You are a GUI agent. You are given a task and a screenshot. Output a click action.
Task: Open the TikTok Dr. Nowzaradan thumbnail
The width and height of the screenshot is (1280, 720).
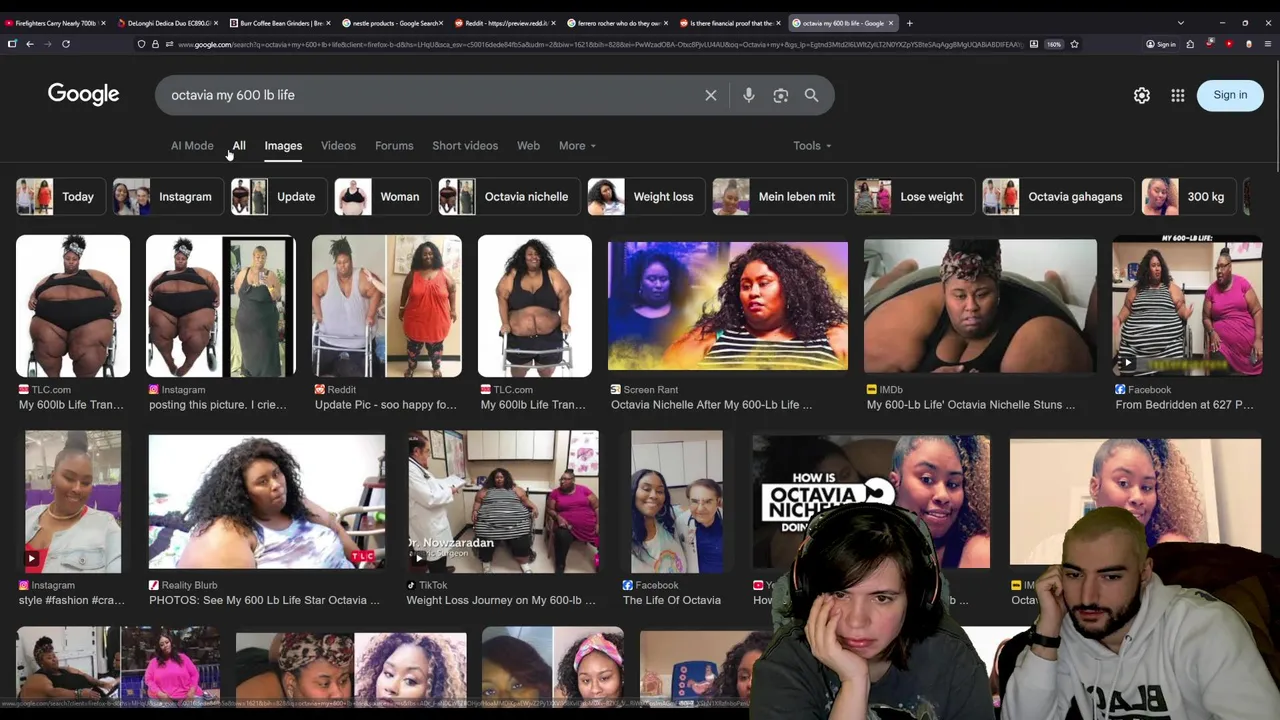click(503, 501)
